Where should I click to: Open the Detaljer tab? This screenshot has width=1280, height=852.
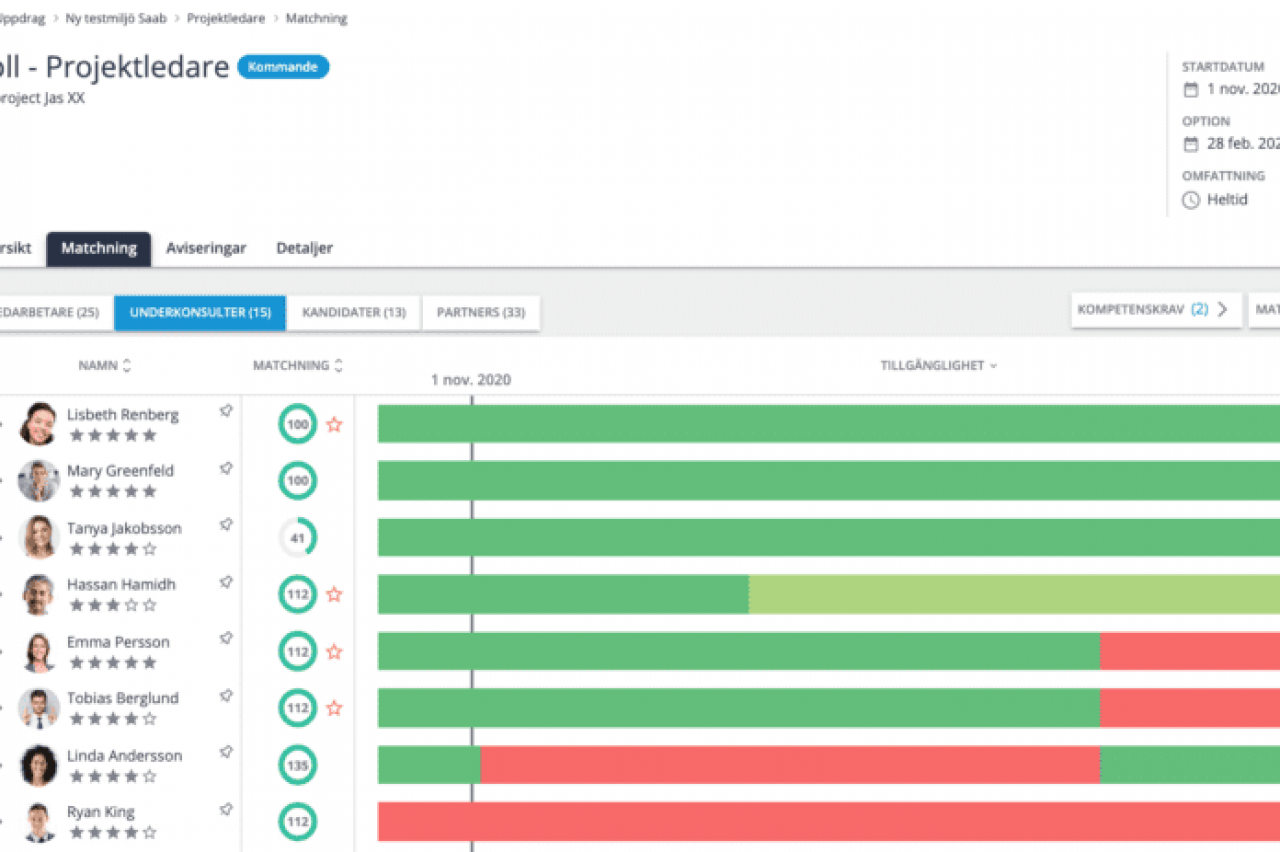[304, 249]
